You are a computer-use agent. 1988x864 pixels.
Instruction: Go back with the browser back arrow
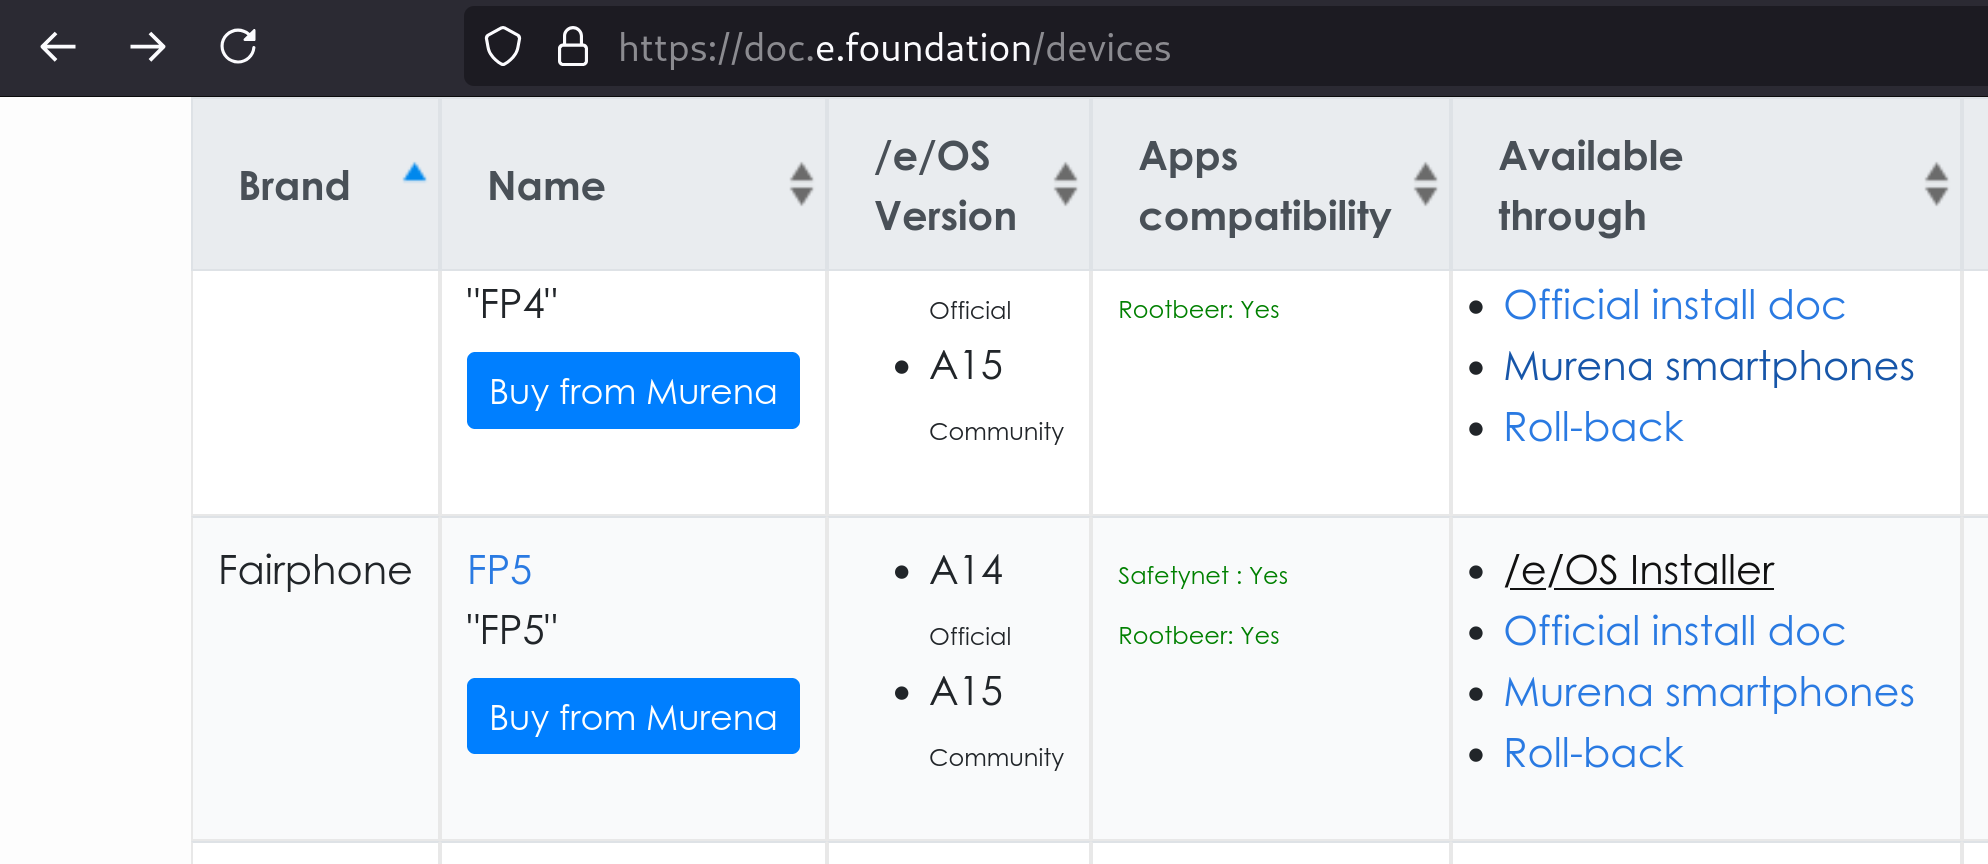click(58, 46)
